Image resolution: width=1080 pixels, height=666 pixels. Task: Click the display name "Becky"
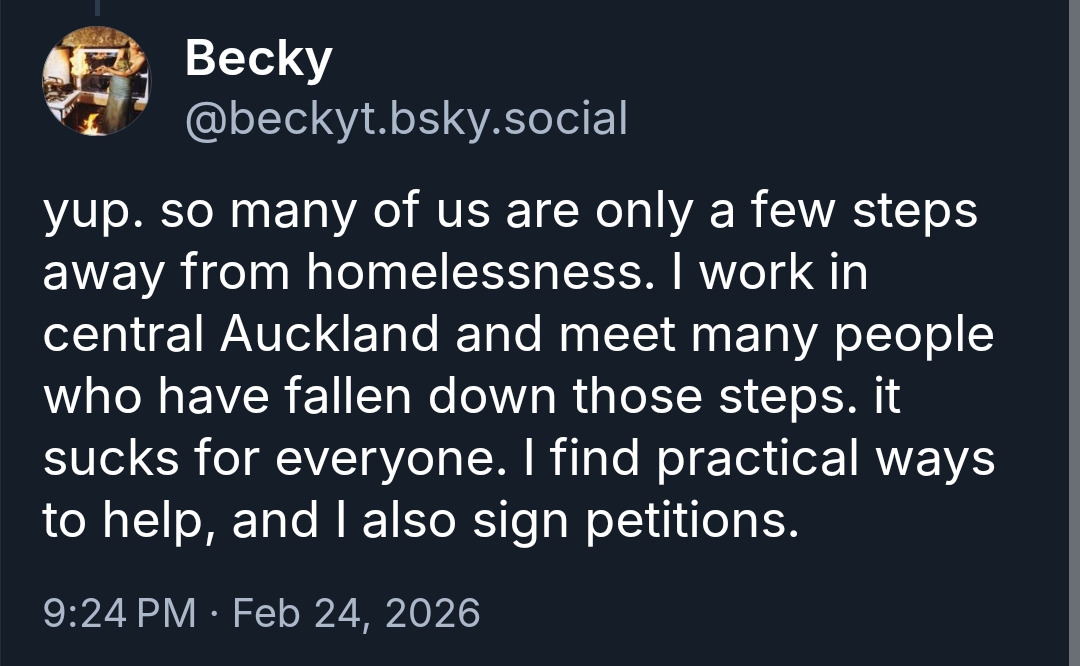click(258, 61)
